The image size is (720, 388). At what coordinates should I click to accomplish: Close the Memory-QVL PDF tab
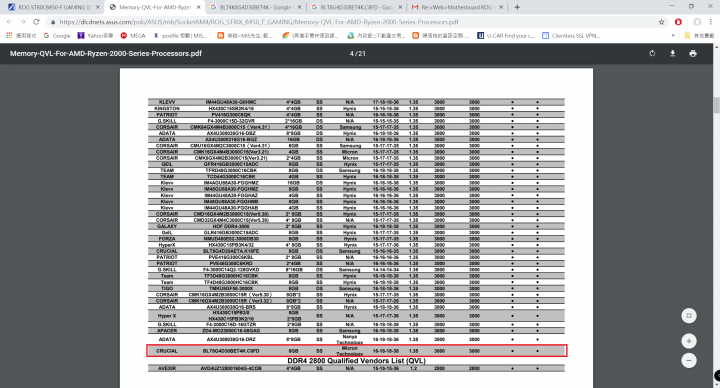coord(198,7)
